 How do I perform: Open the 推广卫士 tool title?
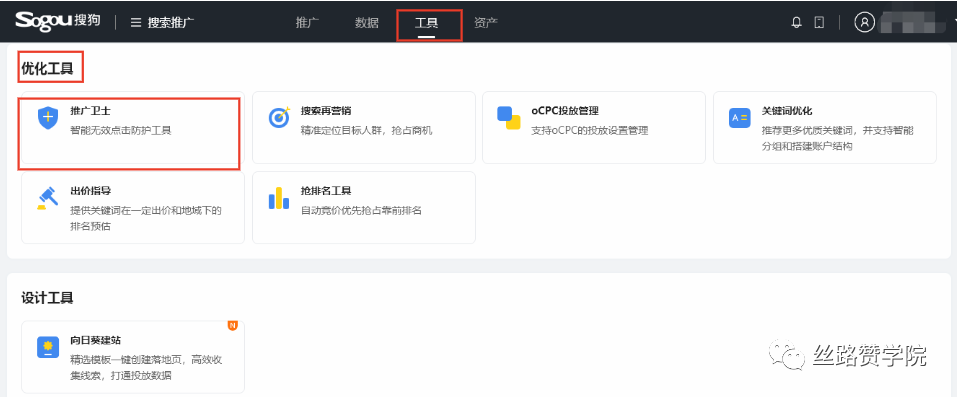(x=90, y=111)
